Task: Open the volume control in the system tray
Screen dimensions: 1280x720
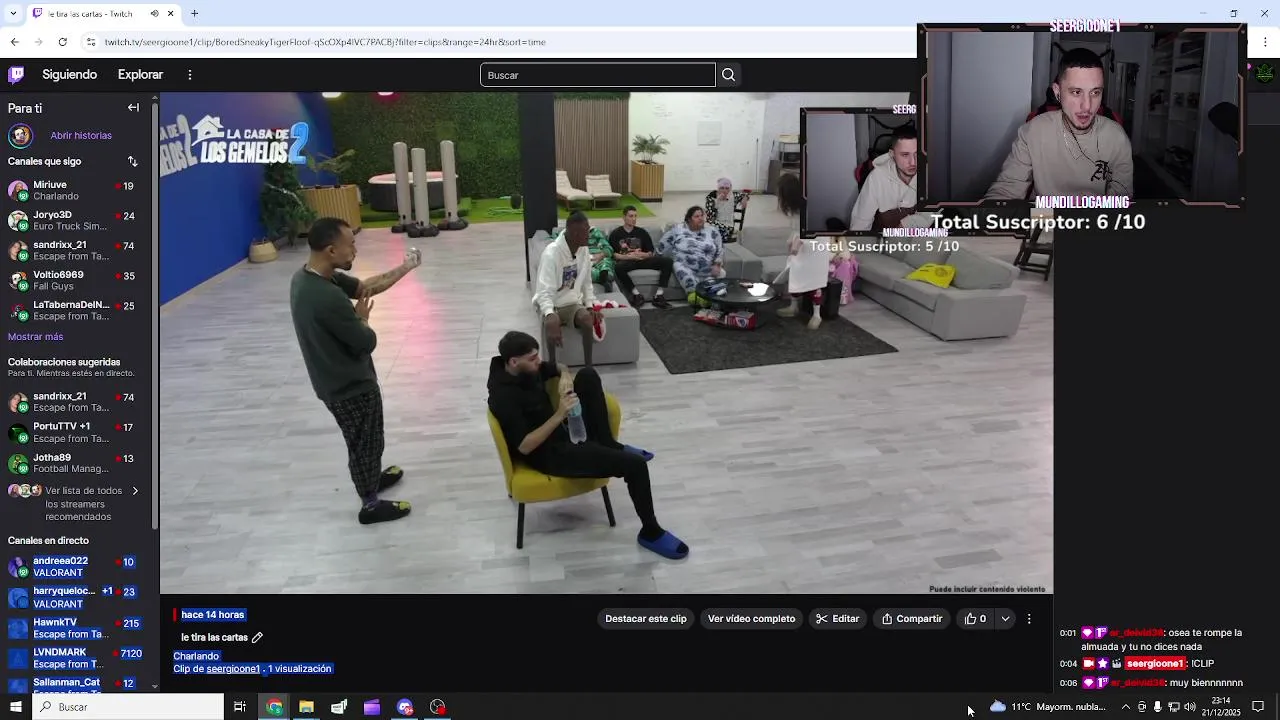Action: (1190, 707)
